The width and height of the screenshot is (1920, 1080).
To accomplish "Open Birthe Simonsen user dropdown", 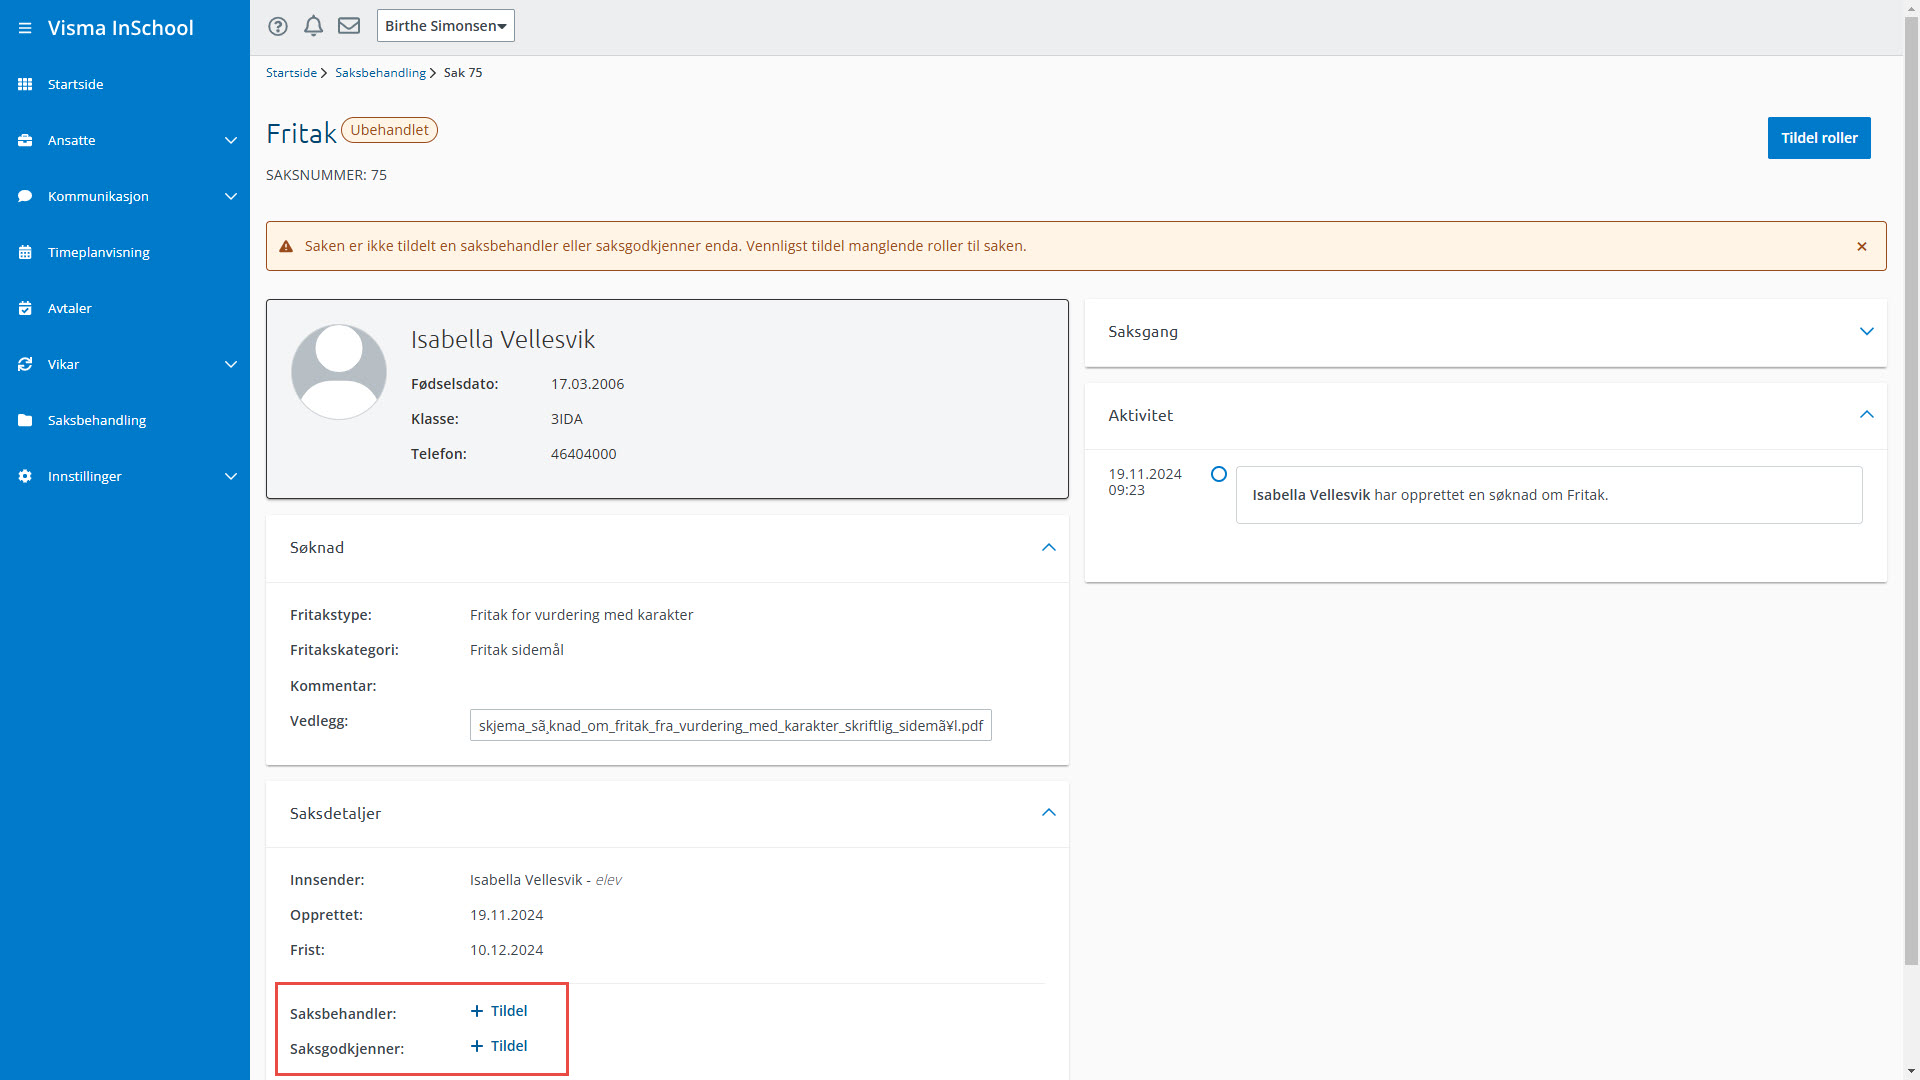I will [445, 26].
